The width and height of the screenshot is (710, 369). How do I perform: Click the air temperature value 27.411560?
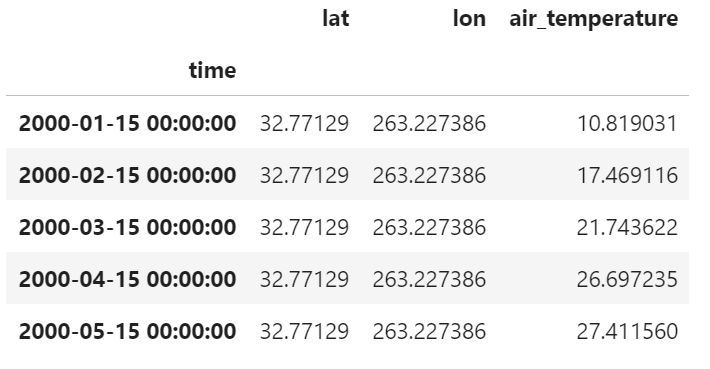coord(627,331)
